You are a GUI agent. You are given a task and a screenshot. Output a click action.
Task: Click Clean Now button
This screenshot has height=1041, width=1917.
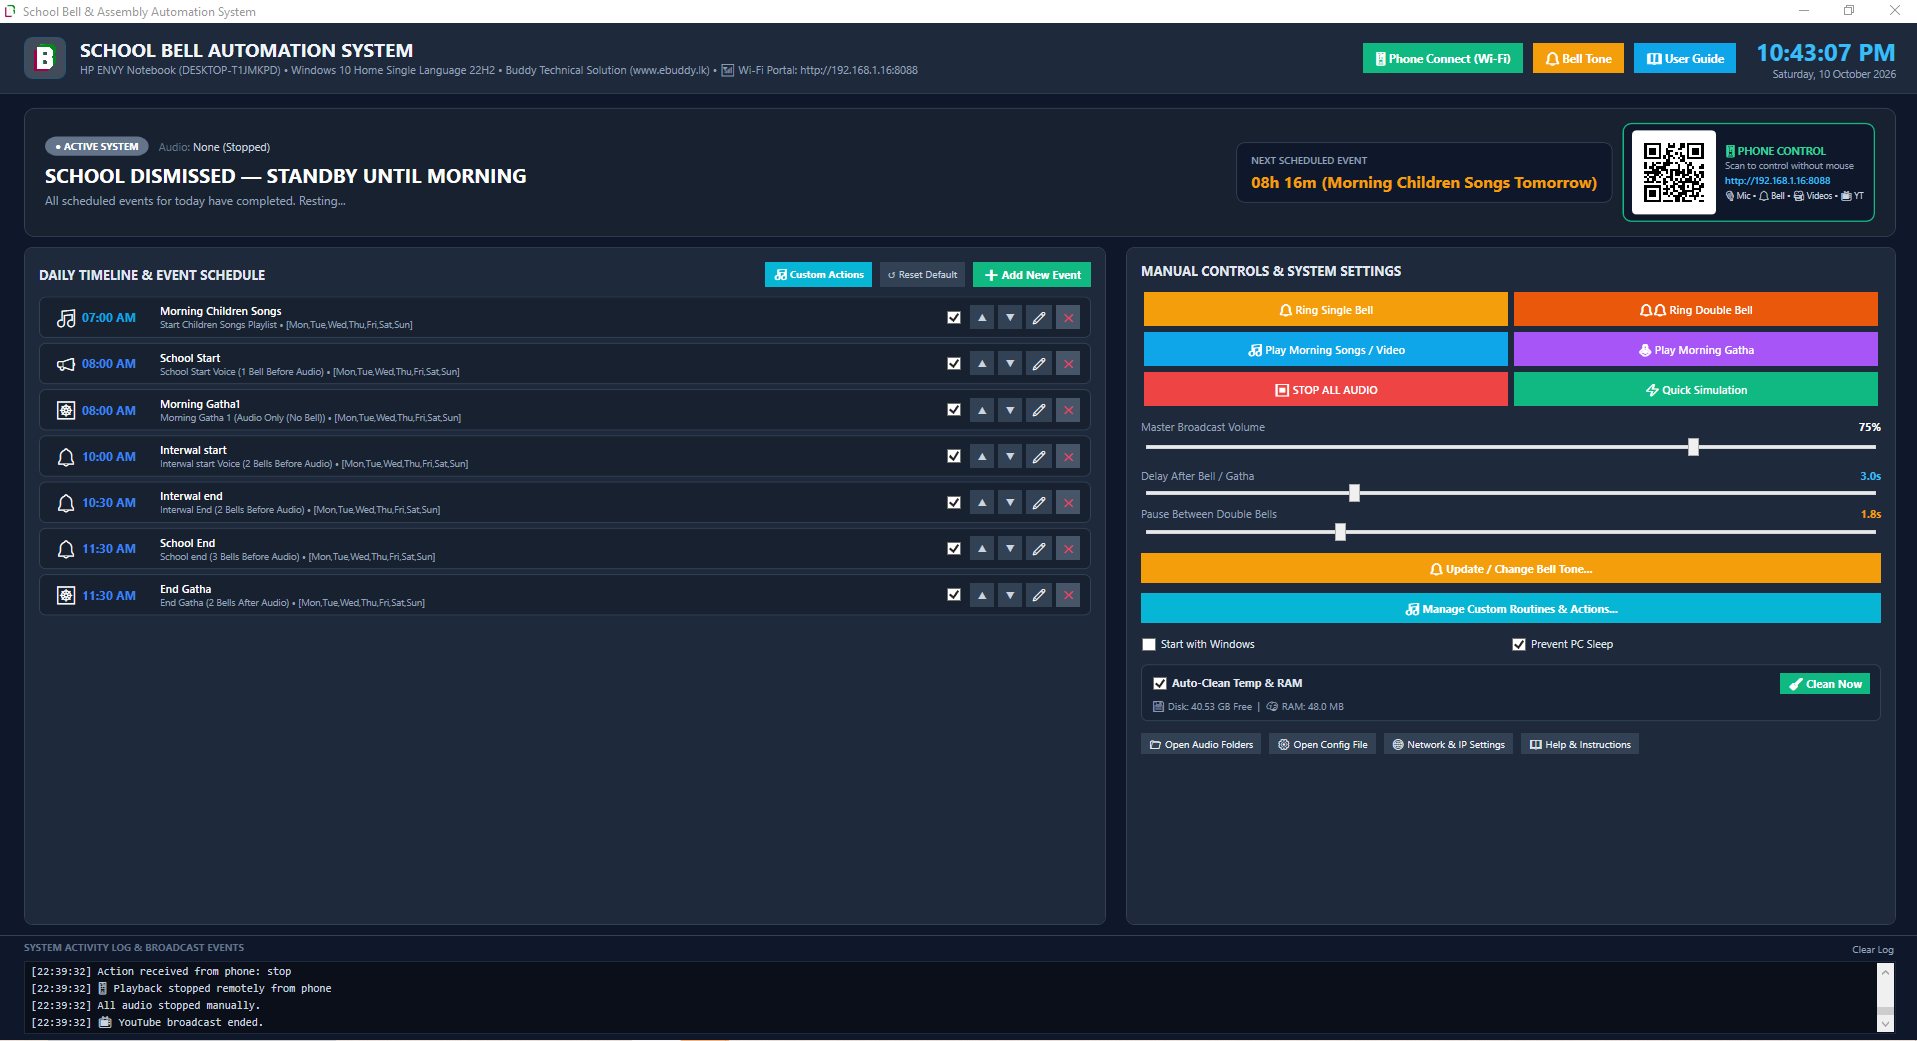pos(1824,684)
